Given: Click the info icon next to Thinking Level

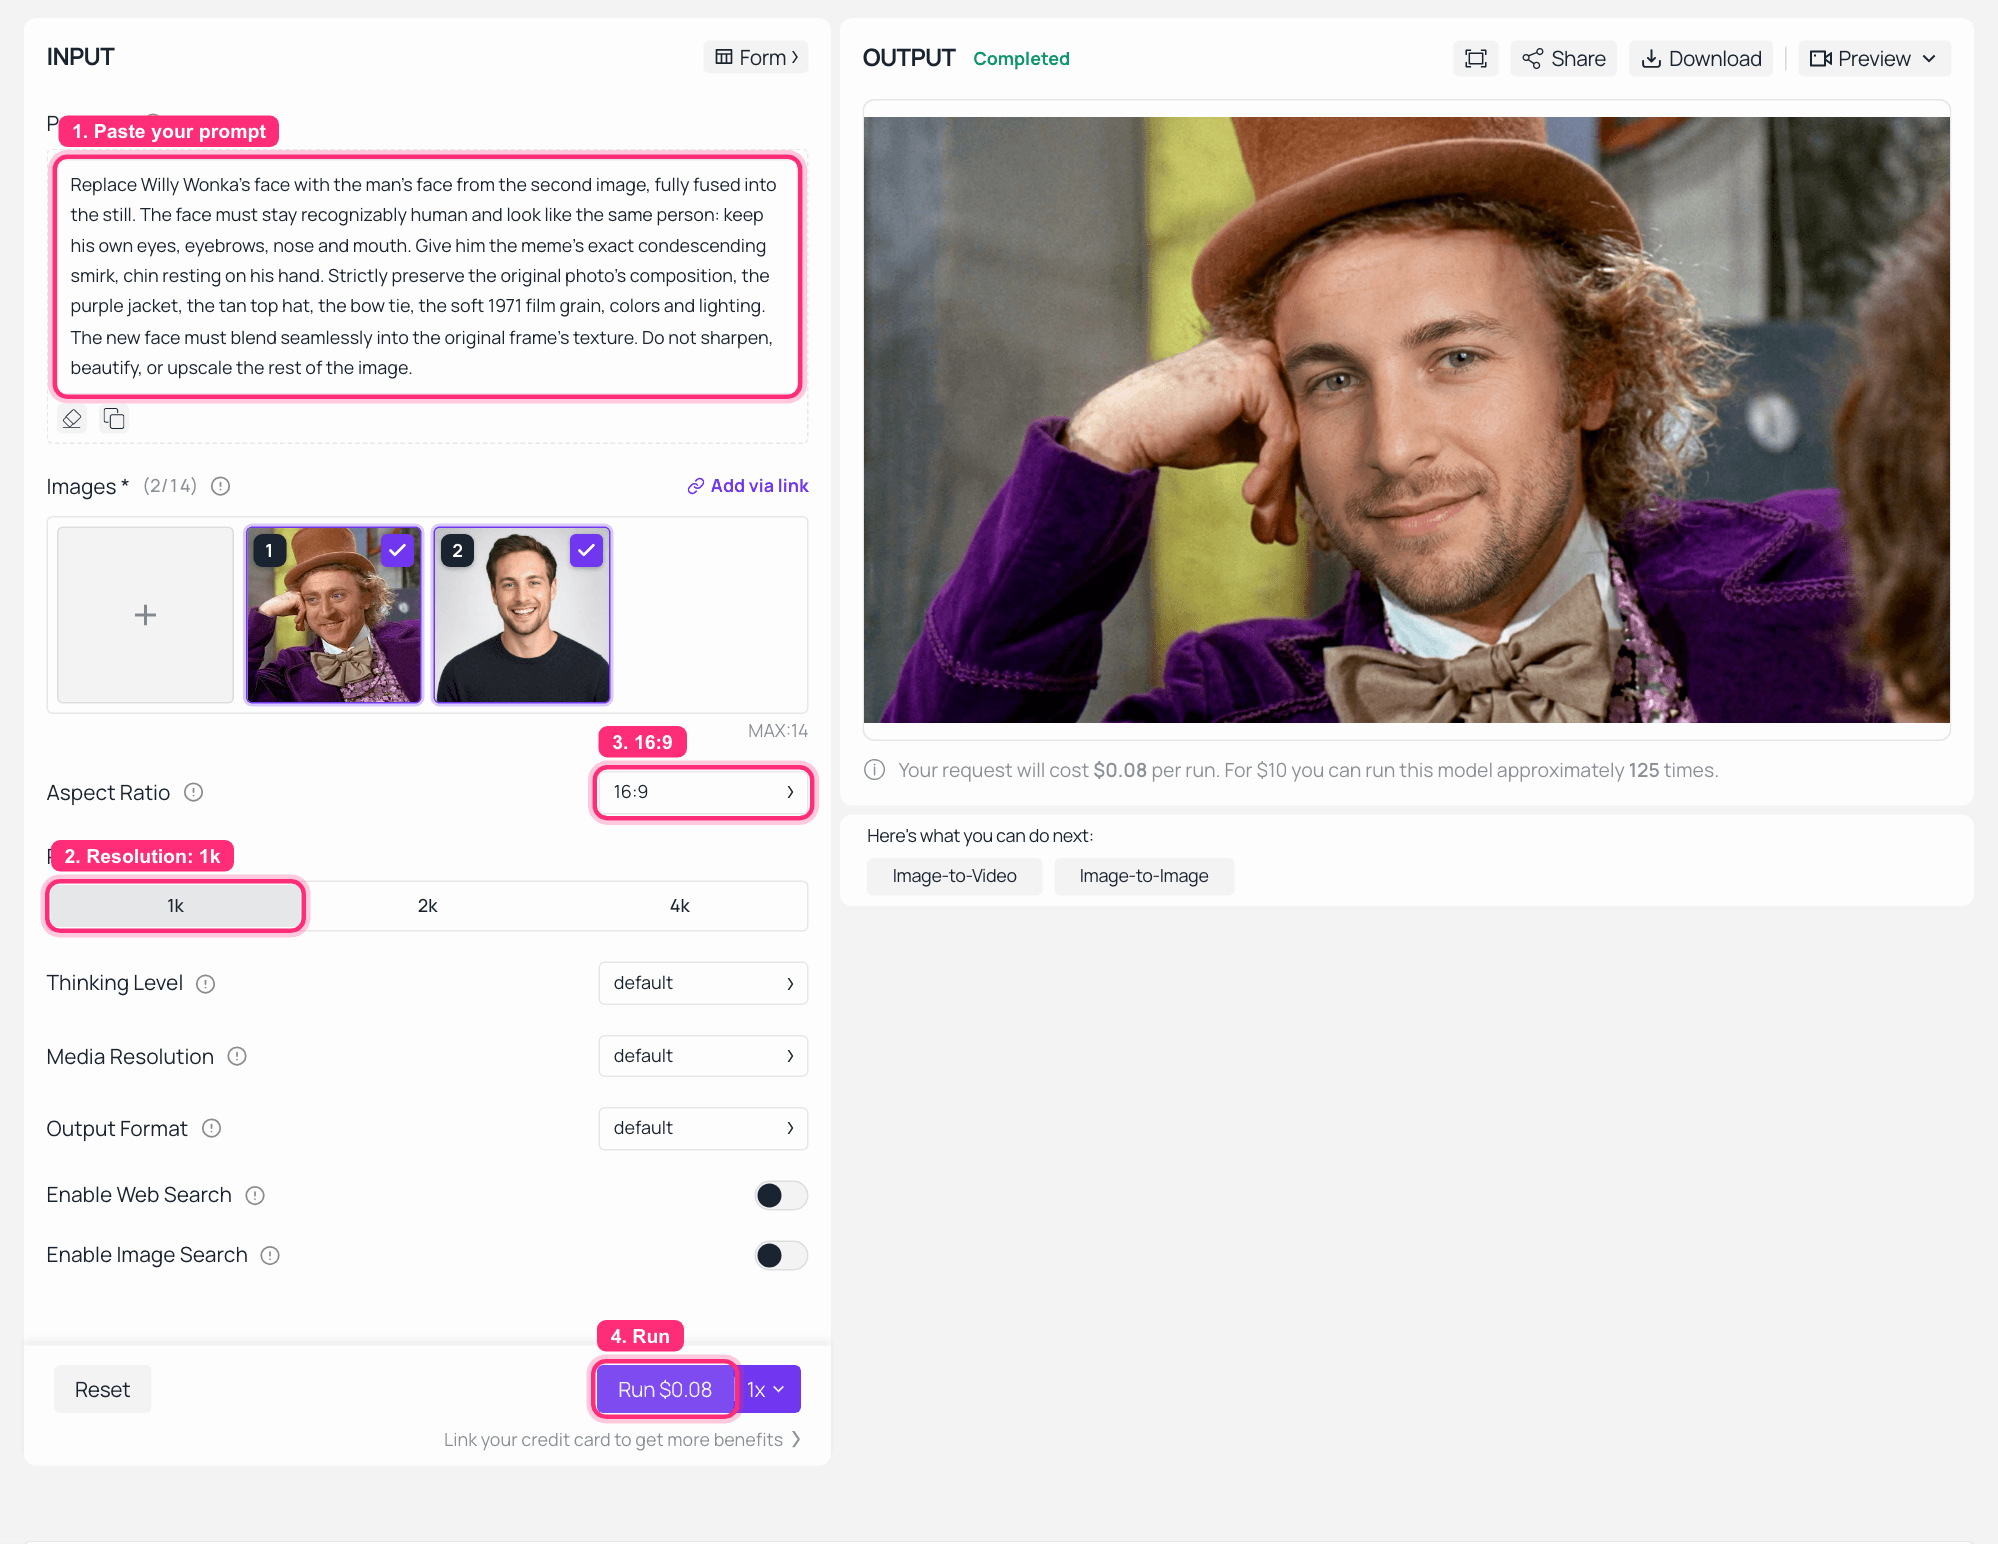Looking at the screenshot, I should tap(206, 984).
